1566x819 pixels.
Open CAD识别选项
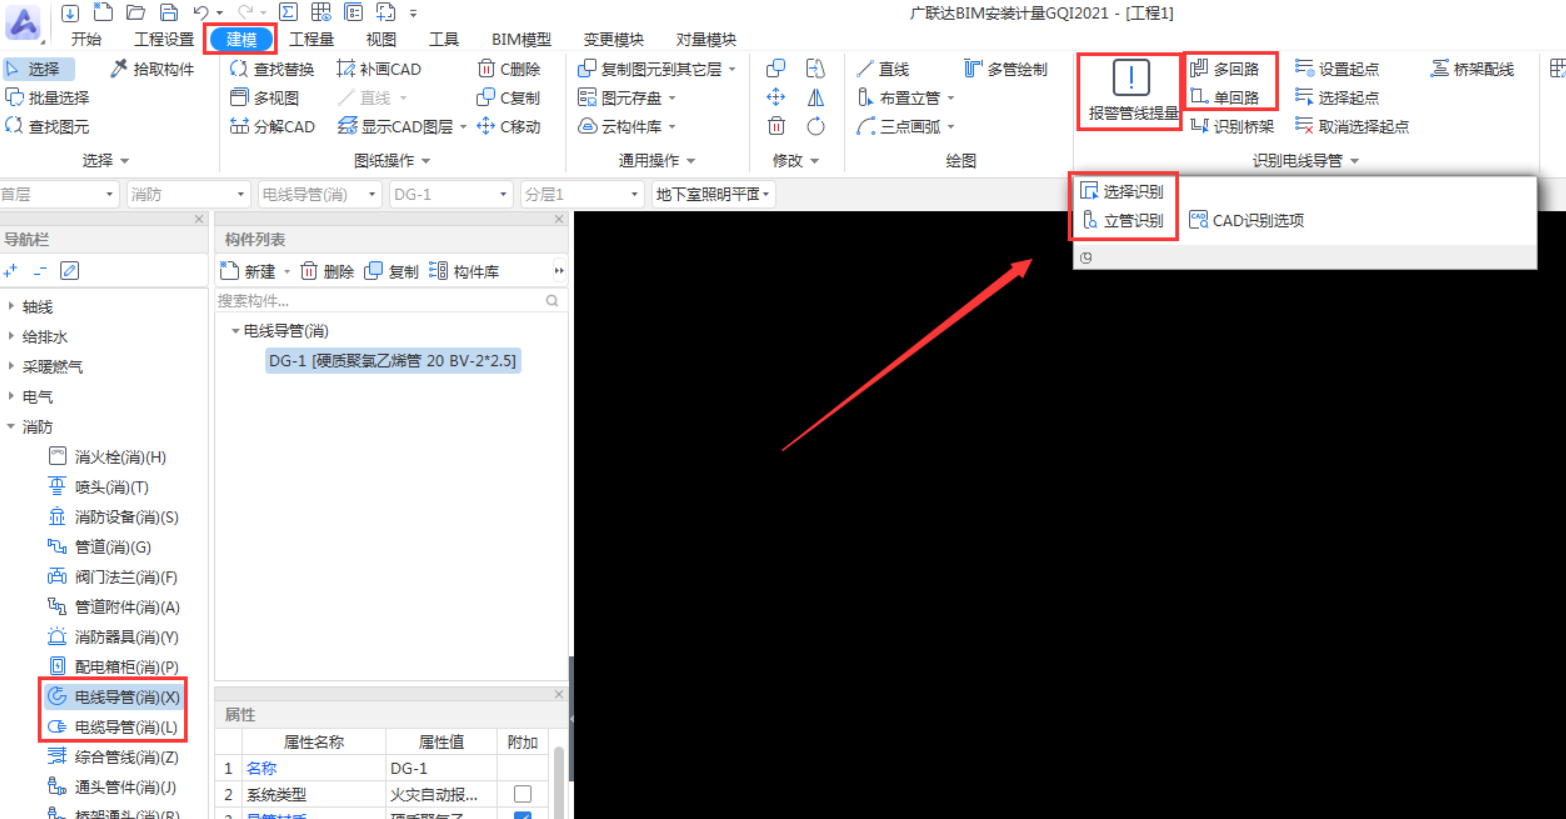tap(1247, 221)
